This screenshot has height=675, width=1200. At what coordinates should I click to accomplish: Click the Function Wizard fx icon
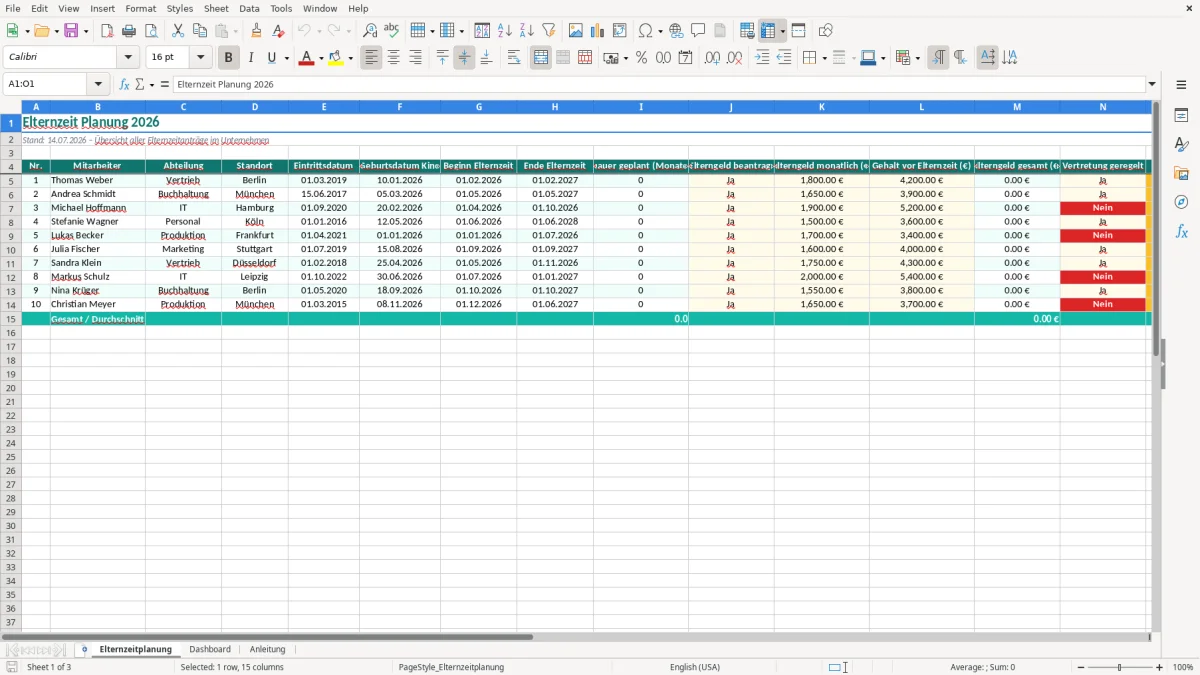(124, 85)
